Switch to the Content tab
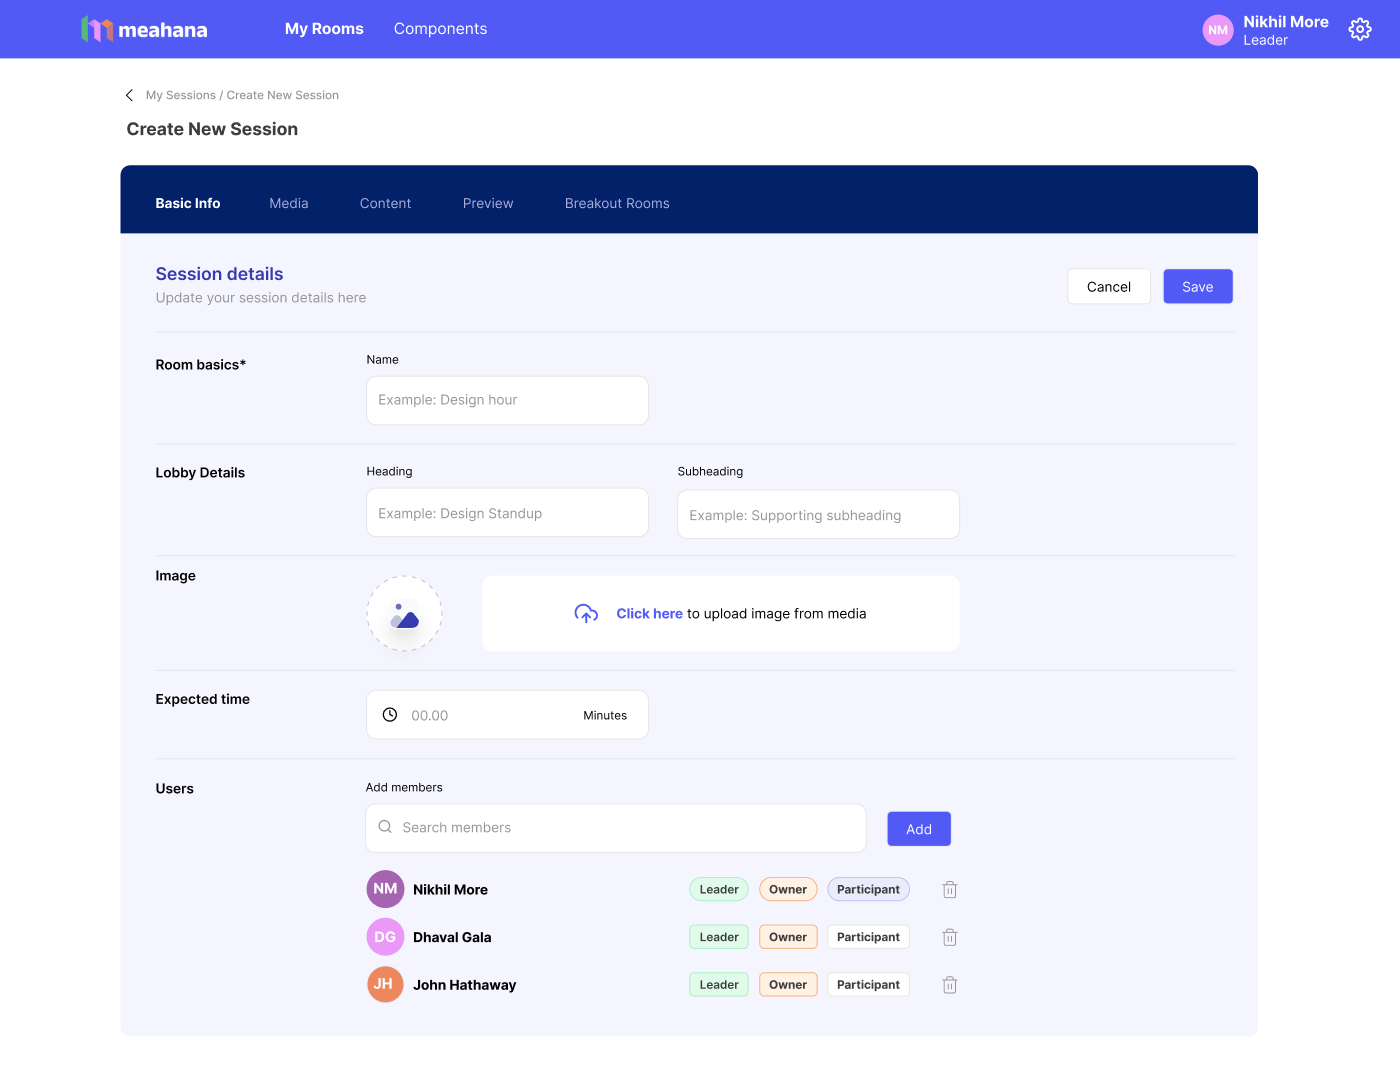Image resolution: width=1400 pixels, height=1085 pixels. point(385,203)
